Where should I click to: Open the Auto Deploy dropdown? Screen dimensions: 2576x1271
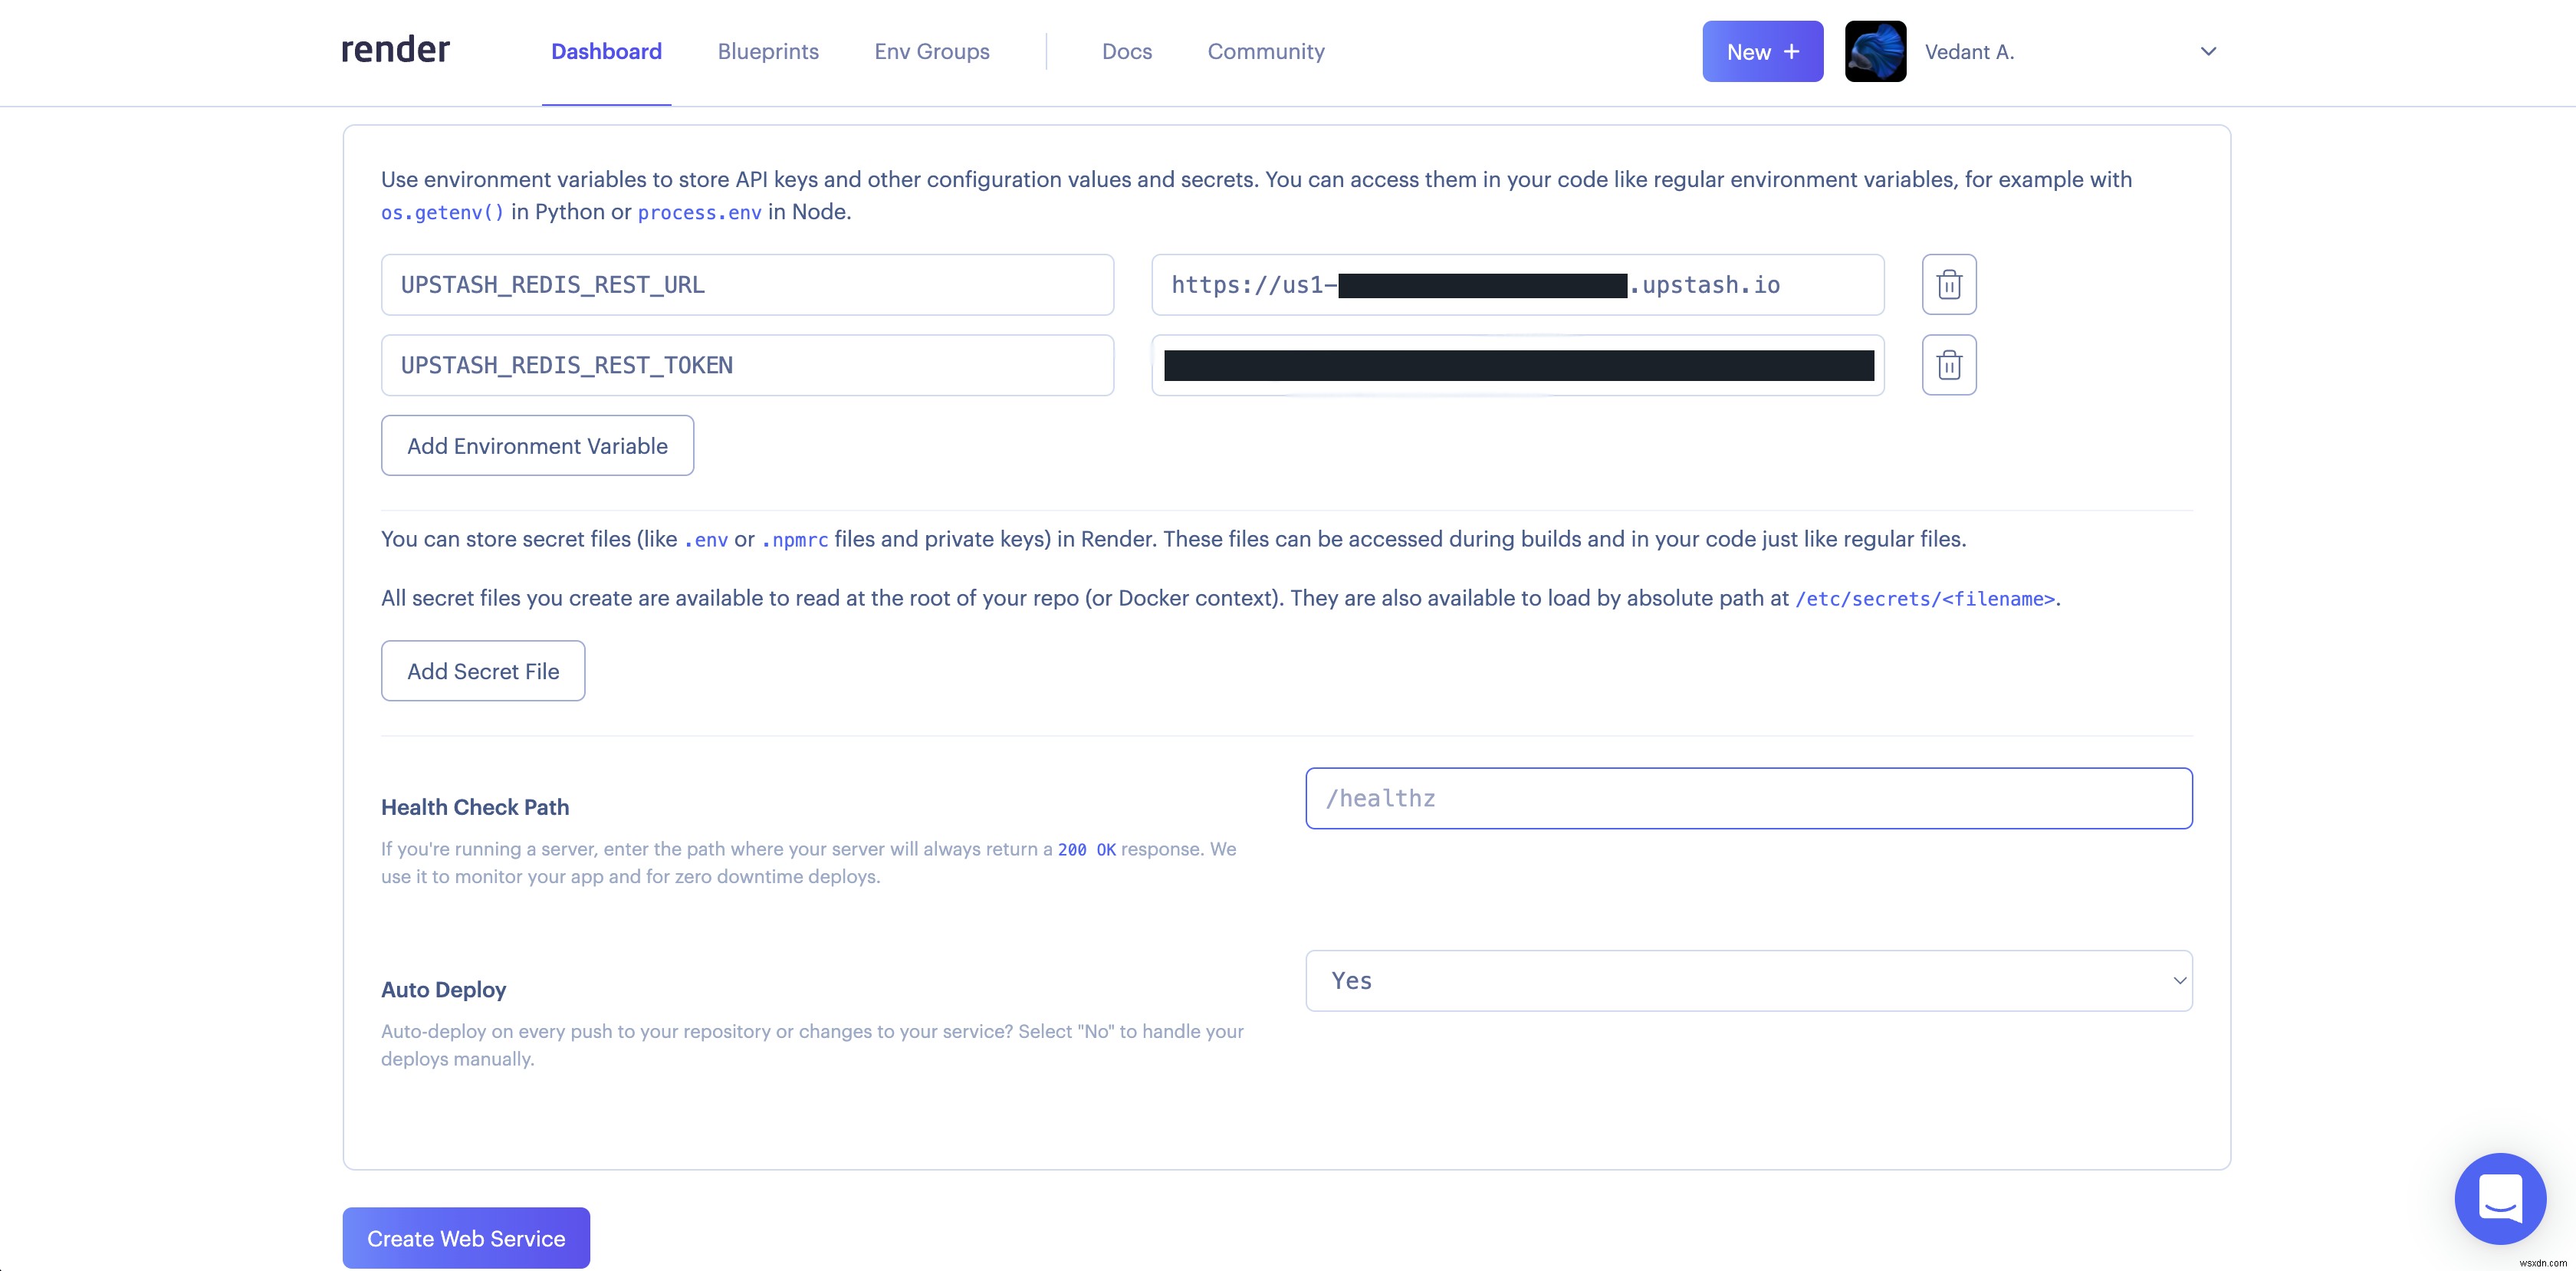click(1749, 981)
